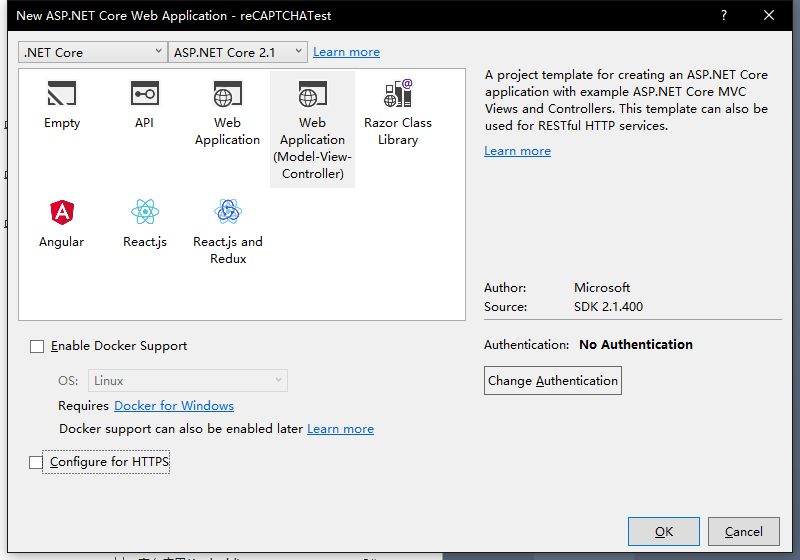The width and height of the screenshot is (800, 560).
Task: Select the Empty project template icon
Action: [x=62, y=95]
